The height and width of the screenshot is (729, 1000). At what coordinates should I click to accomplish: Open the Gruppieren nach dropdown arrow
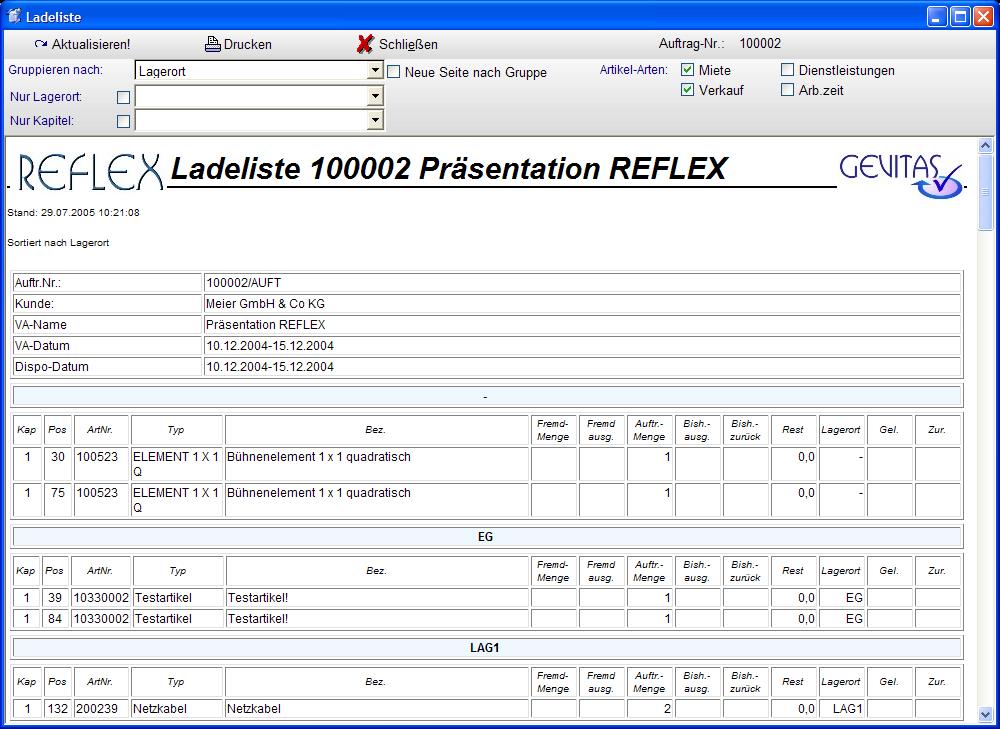(x=375, y=71)
